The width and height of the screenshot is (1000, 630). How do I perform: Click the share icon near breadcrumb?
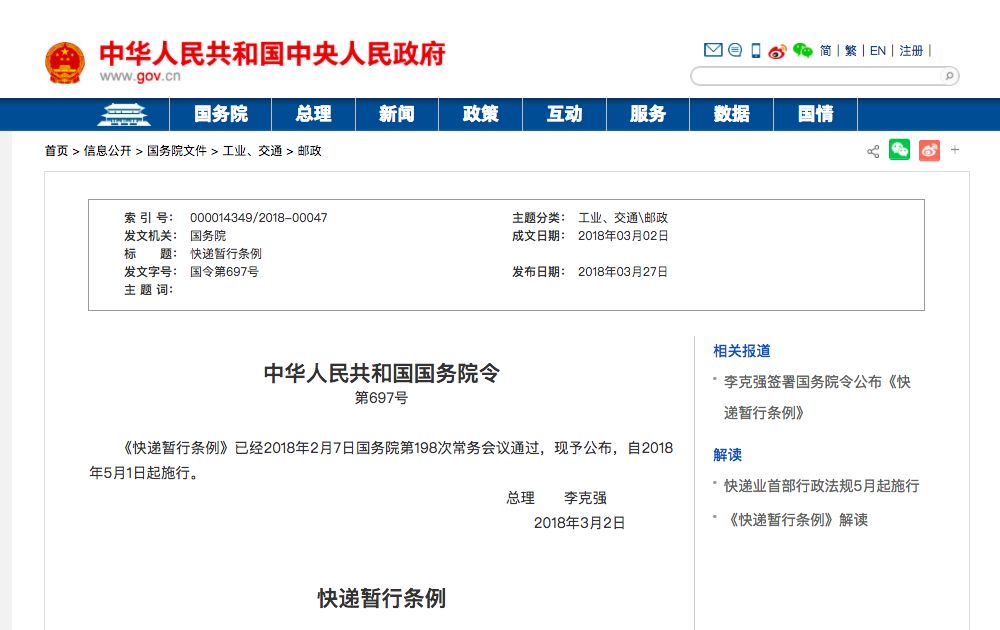coord(873,151)
